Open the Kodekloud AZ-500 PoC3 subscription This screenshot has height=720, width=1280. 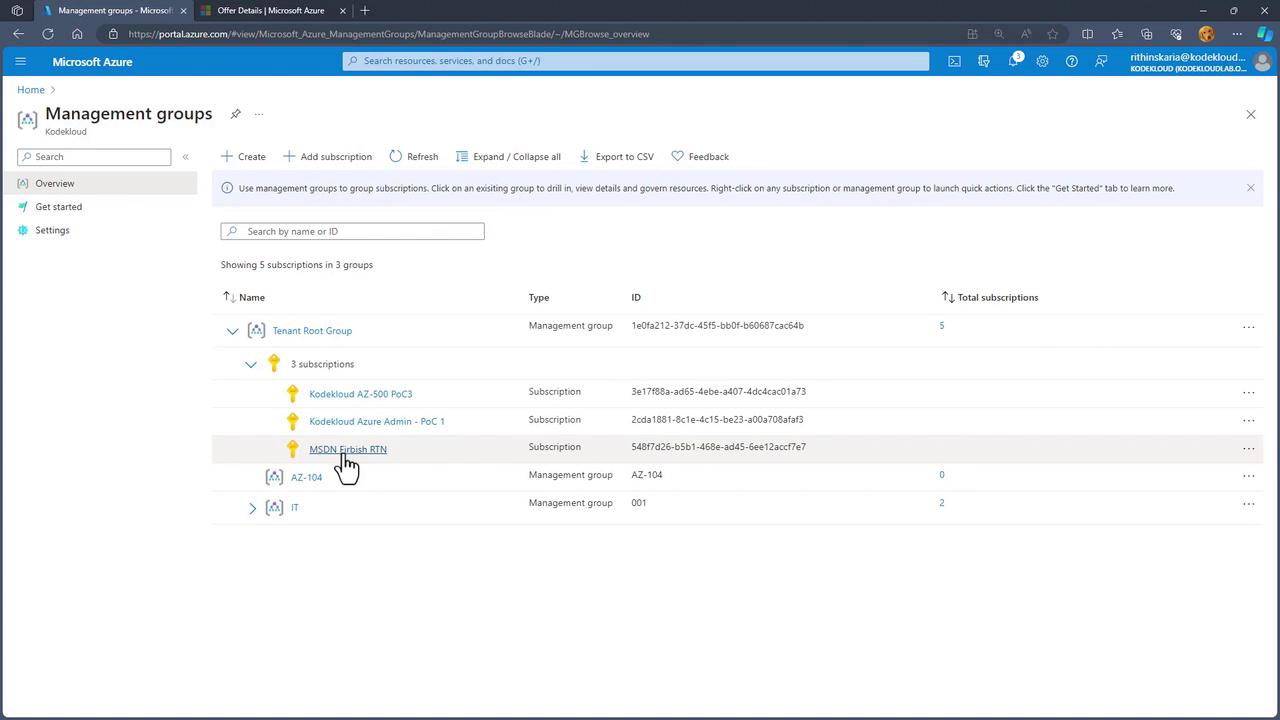click(x=360, y=394)
